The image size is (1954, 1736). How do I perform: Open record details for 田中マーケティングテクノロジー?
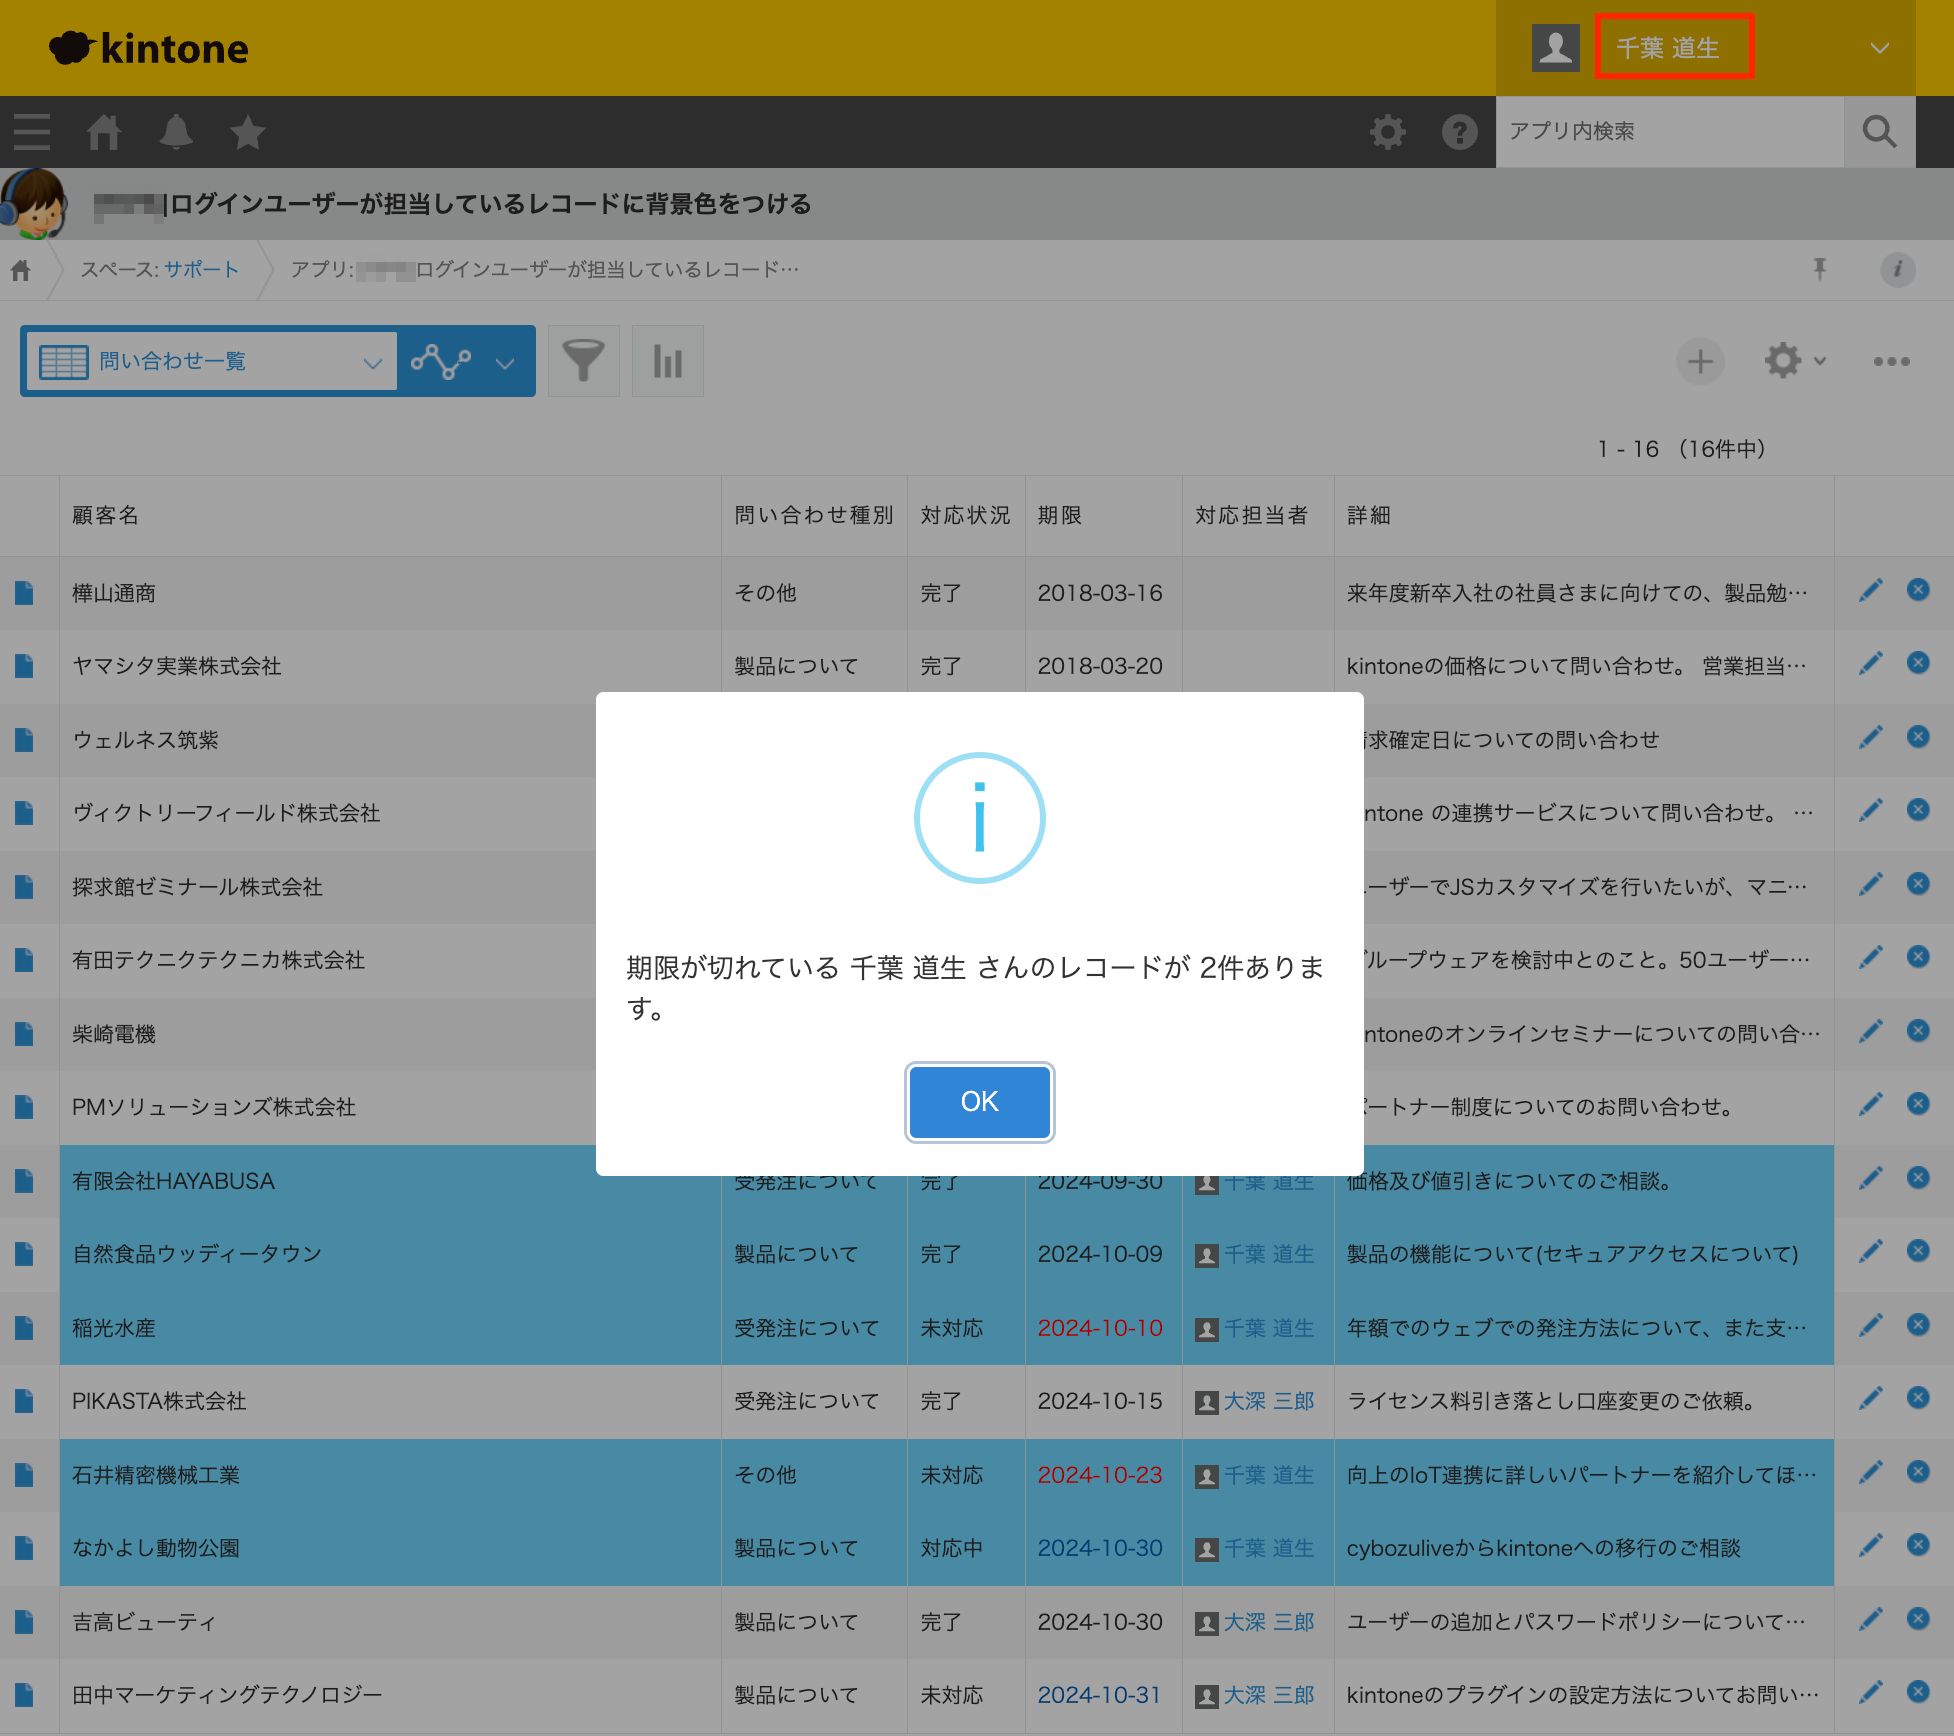pos(25,1695)
